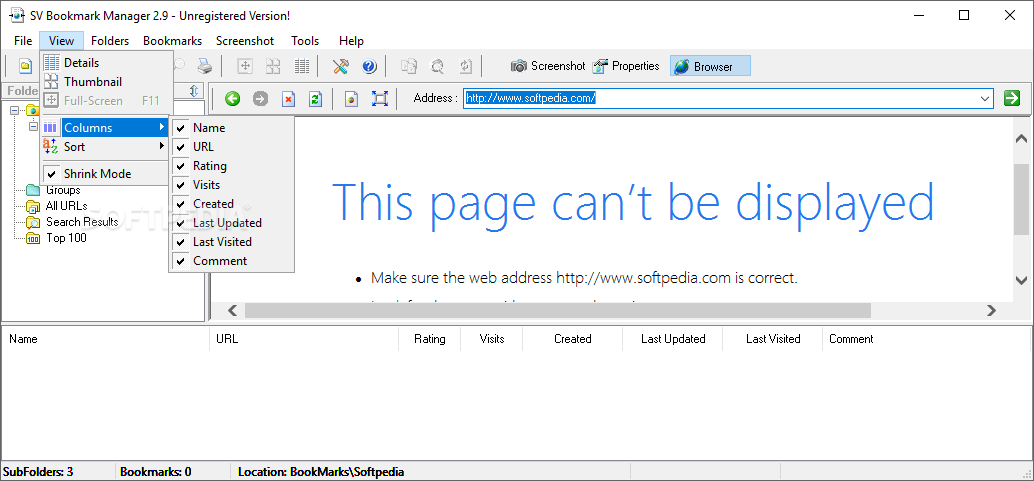Click the browser scroll-right arrow

point(990,310)
